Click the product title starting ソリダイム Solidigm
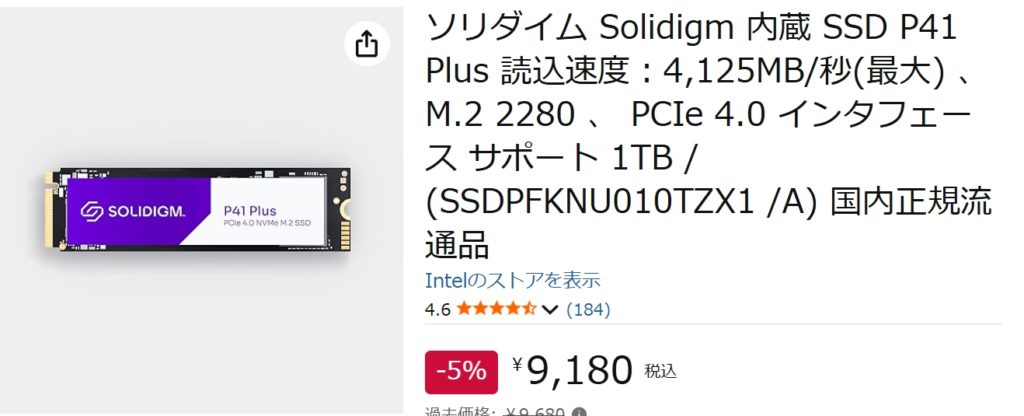Screen dimensions: 1024x416 [709, 136]
